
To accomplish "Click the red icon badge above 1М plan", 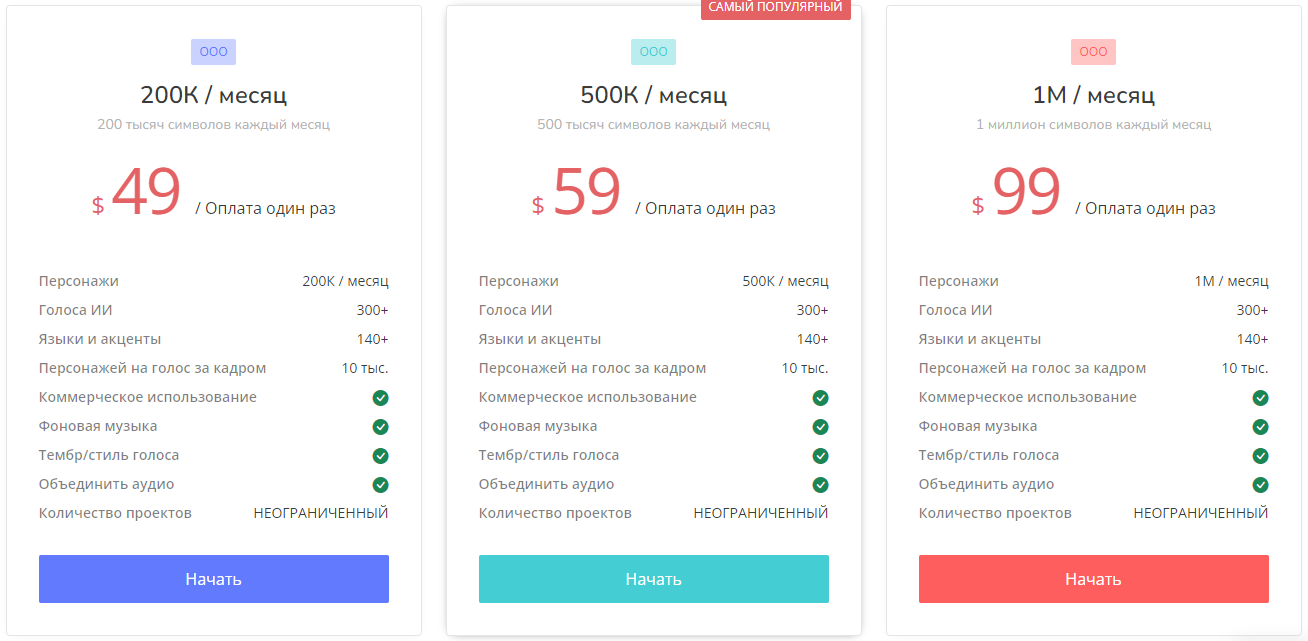I will [1093, 52].
